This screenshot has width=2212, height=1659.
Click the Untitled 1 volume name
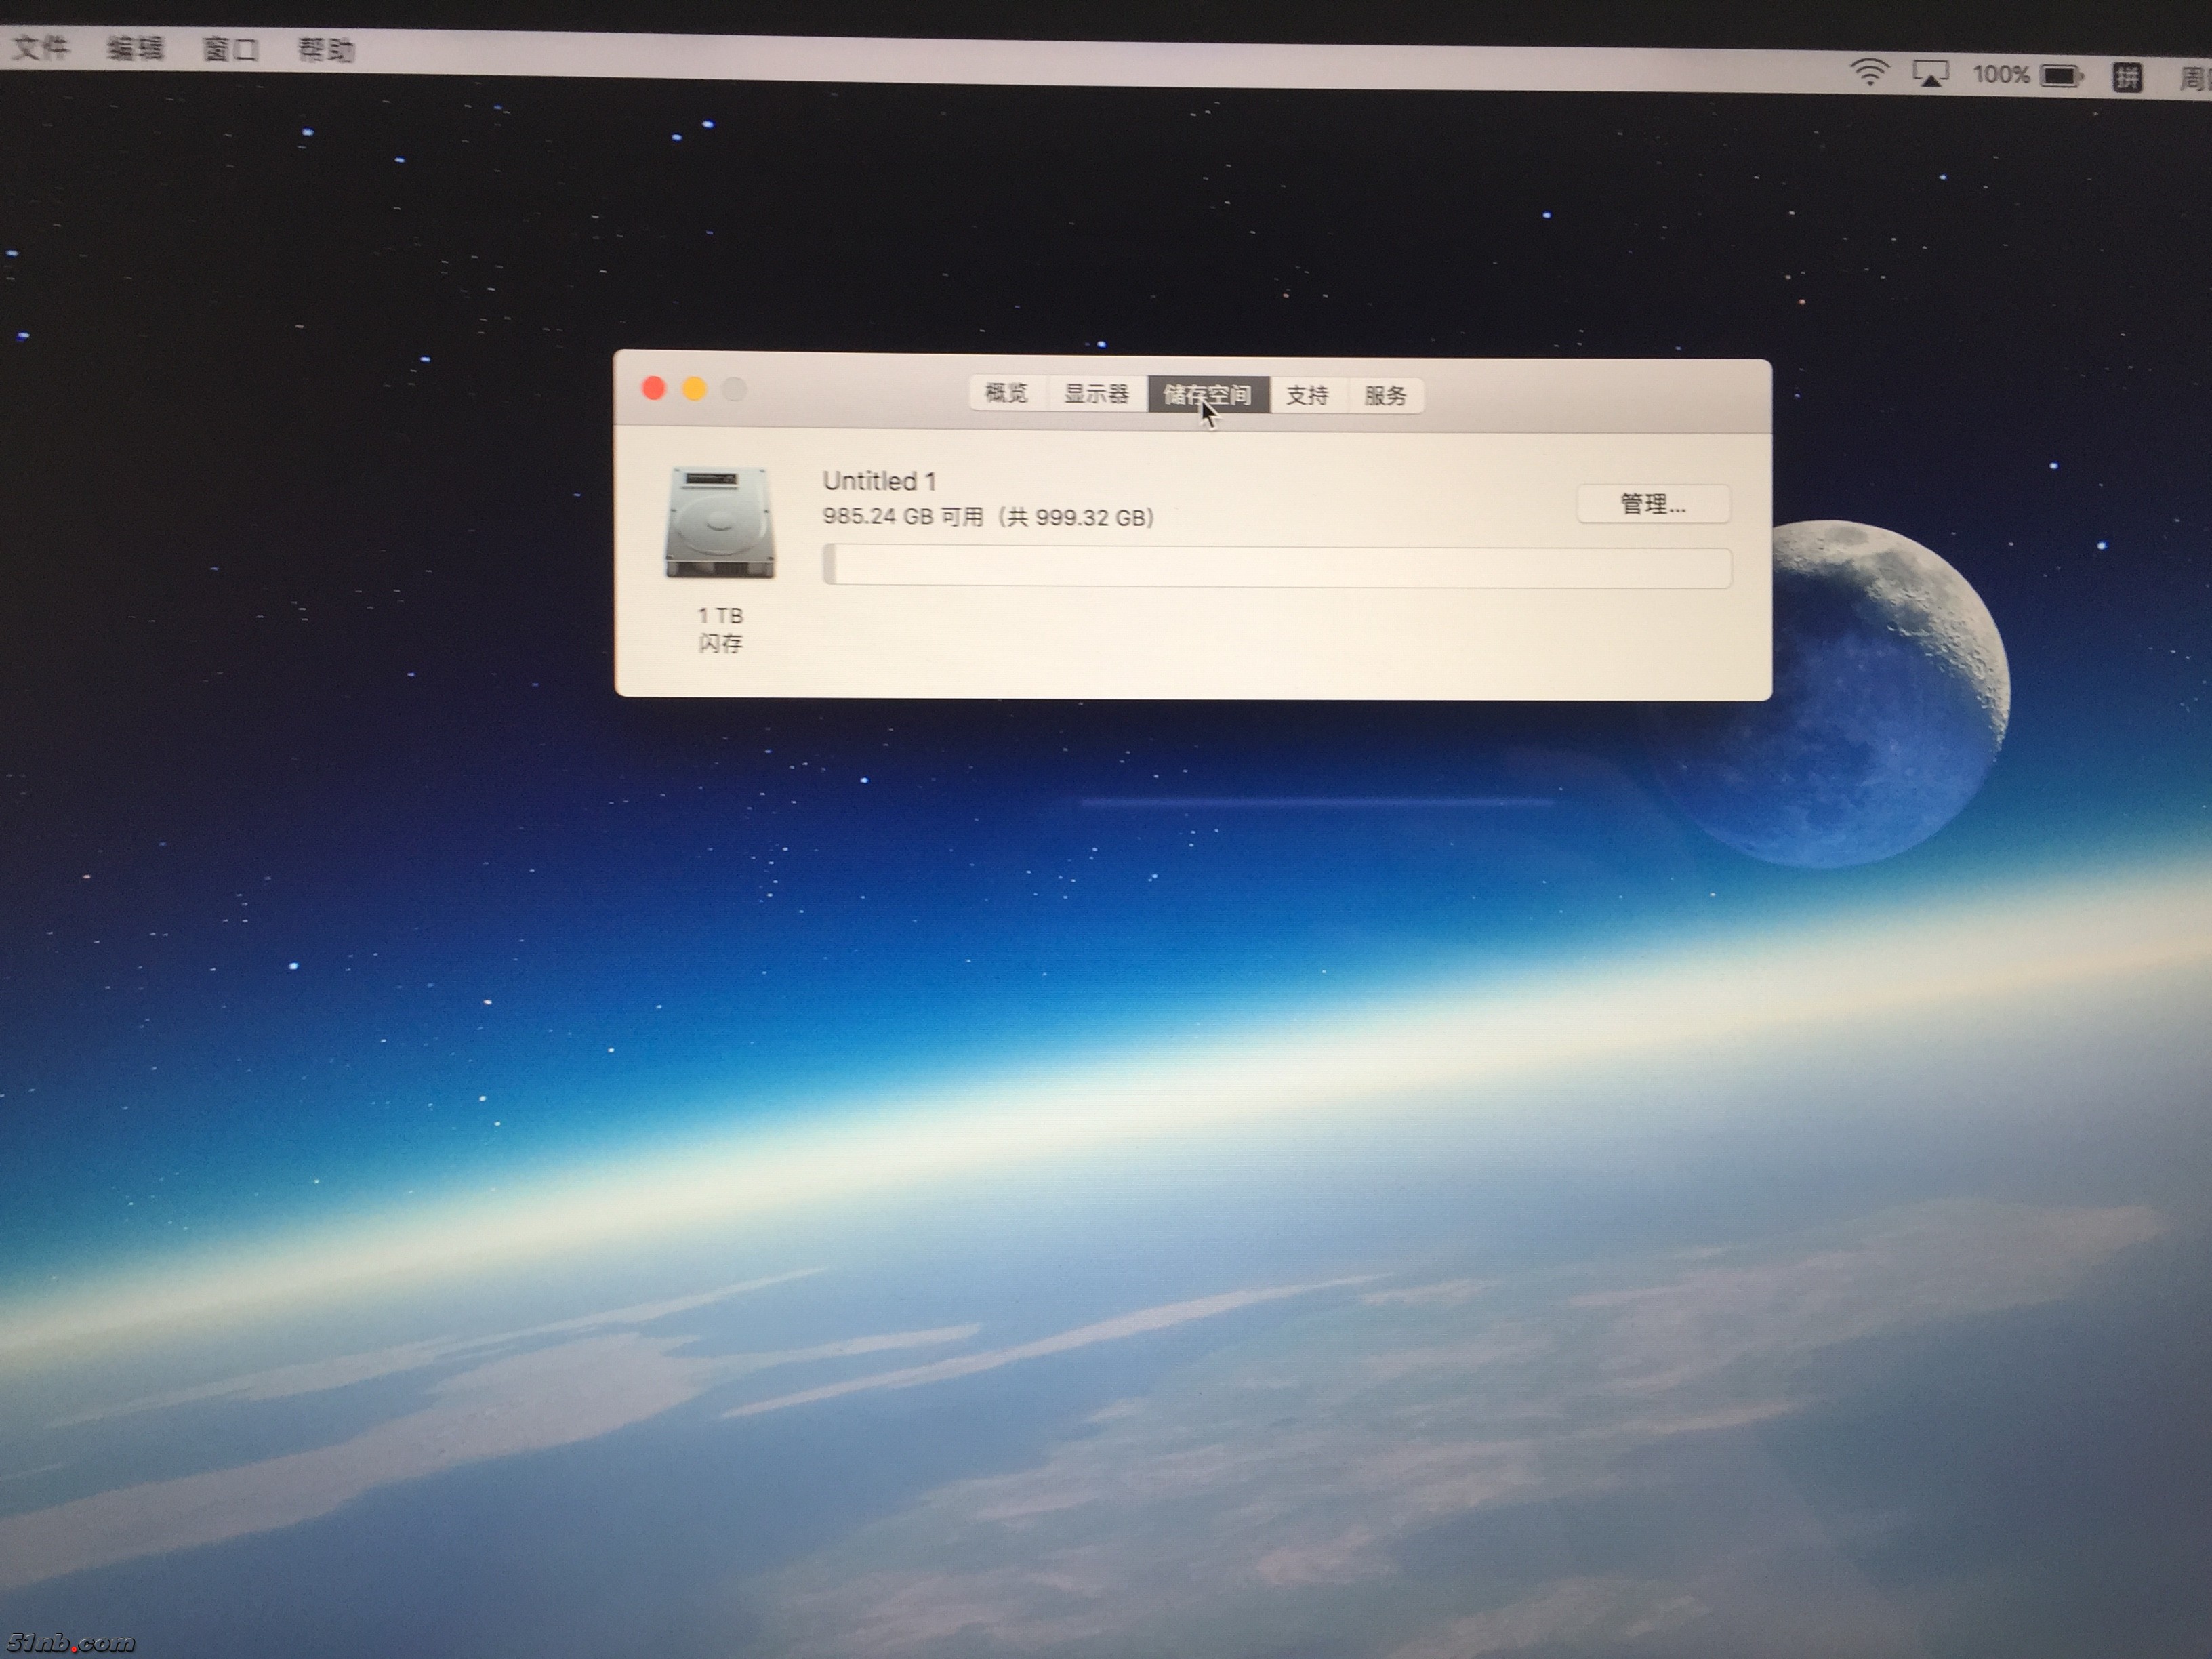click(x=879, y=481)
